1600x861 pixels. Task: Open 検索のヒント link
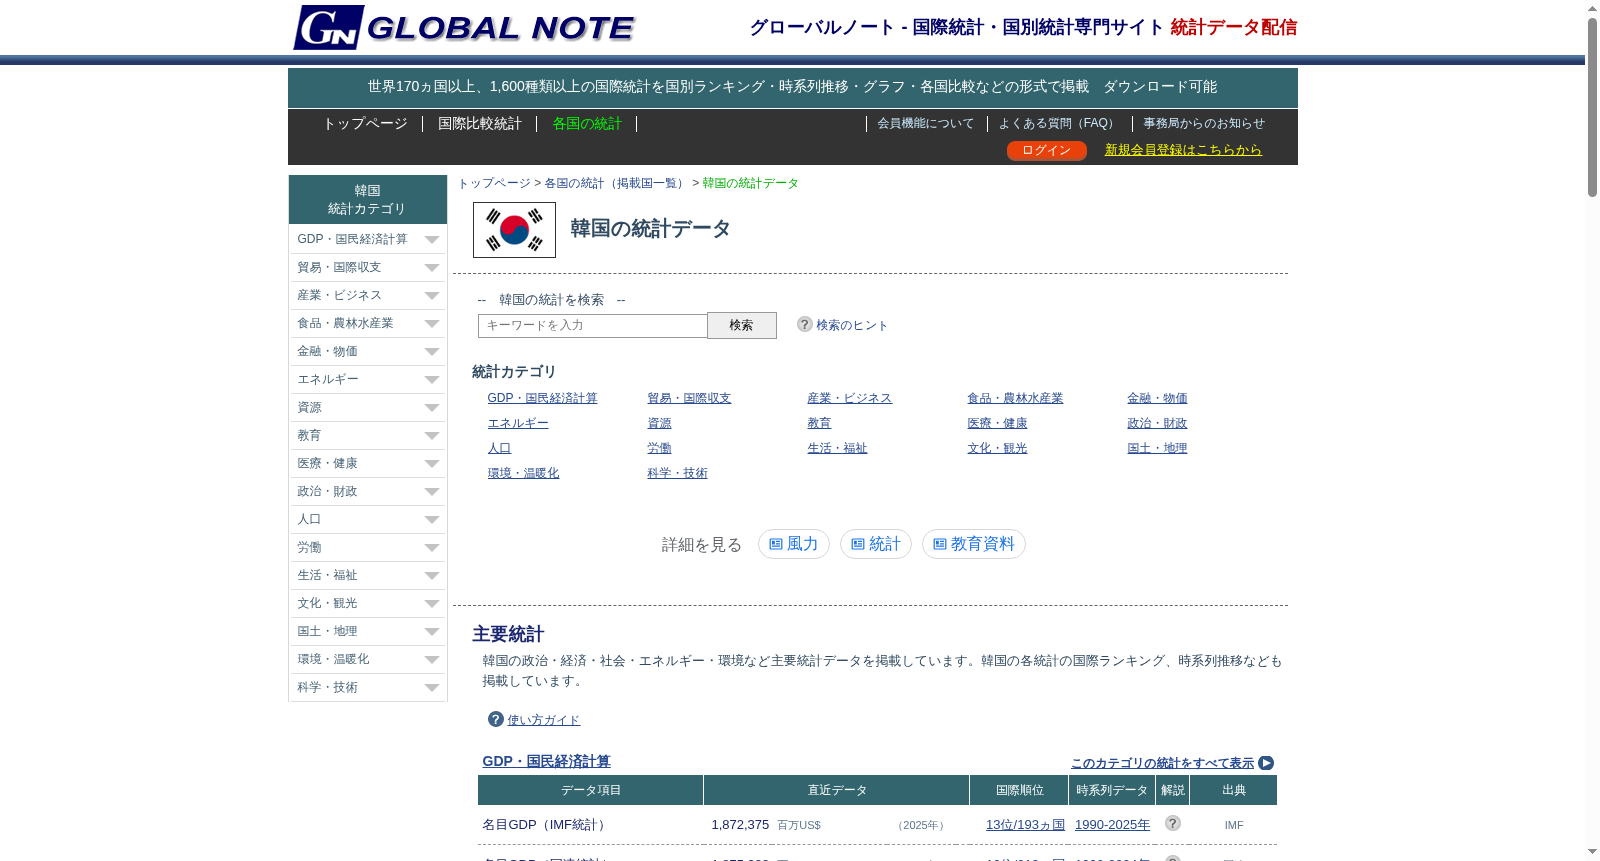pos(852,325)
